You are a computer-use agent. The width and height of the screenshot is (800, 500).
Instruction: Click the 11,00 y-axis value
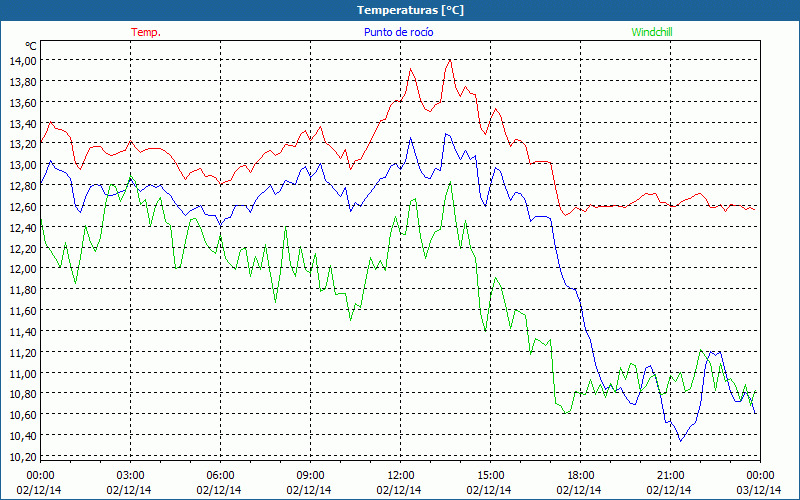[x=23, y=373]
